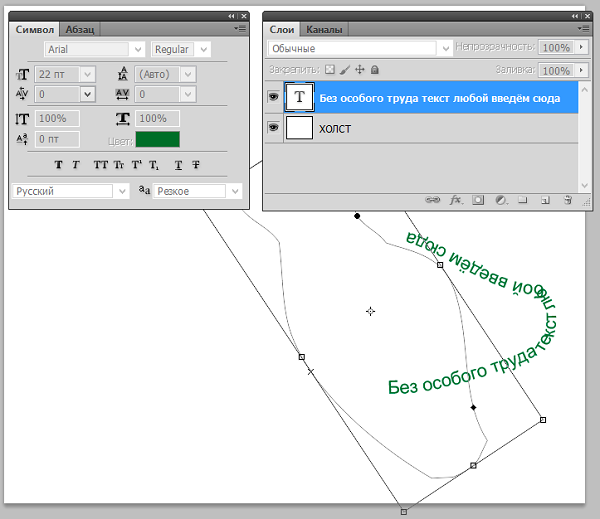The width and height of the screenshot is (600, 519).
Task: Open the tracking value dropdown
Action: pyautogui.click(x=188, y=94)
